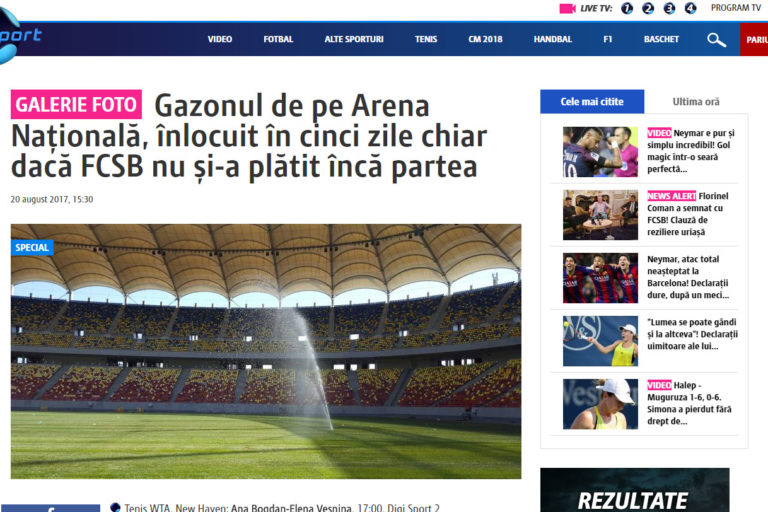Select the Cele mai citite tab
Image resolution: width=768 pixels, height=512 pixels.
(x=592, y=102)
